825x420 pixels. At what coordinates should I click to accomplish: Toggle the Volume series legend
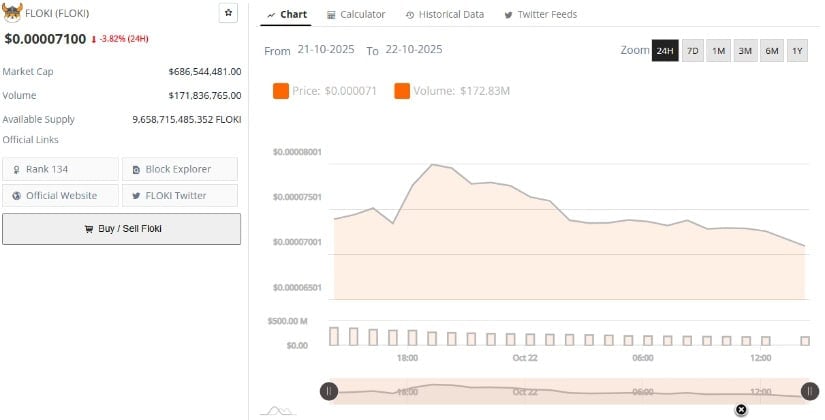[x=453, y=92]
